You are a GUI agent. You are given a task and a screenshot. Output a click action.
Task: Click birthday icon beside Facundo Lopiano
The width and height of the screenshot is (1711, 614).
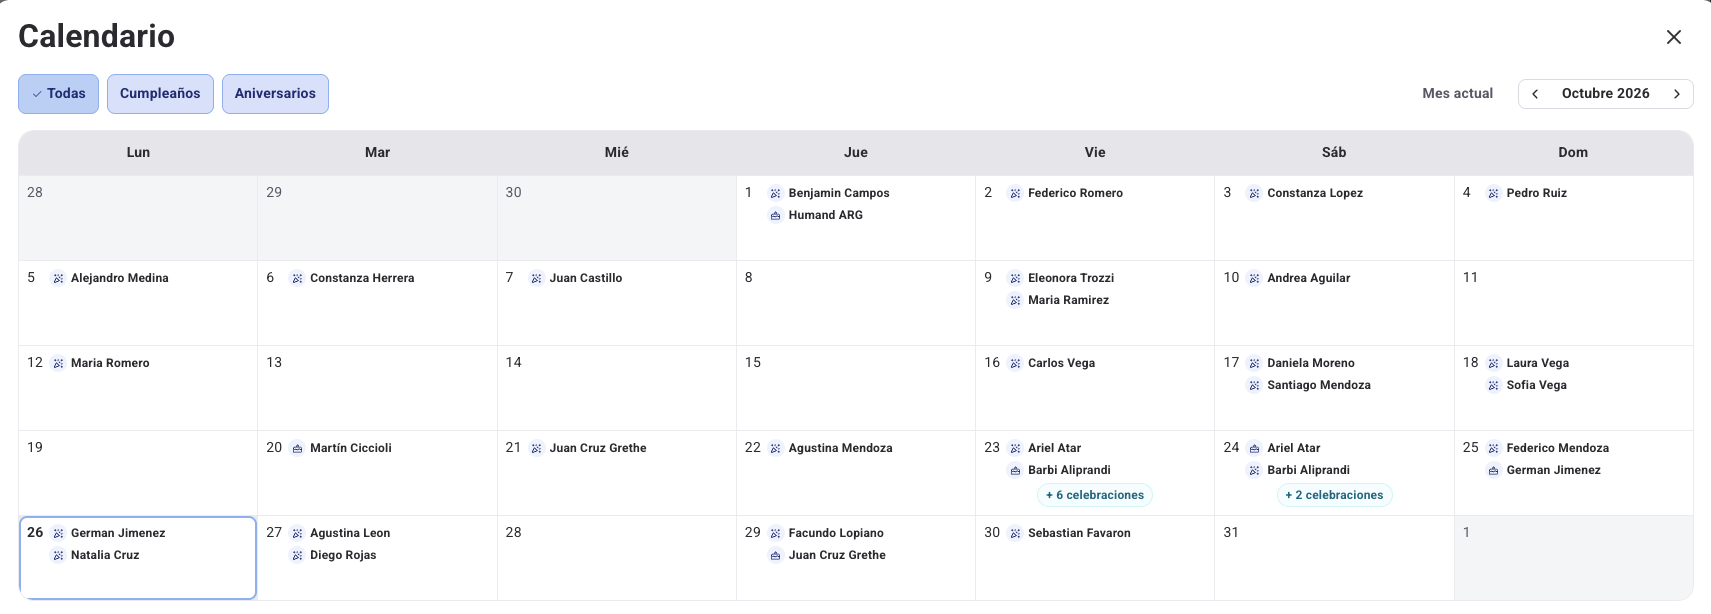click(x=775, y=533)
